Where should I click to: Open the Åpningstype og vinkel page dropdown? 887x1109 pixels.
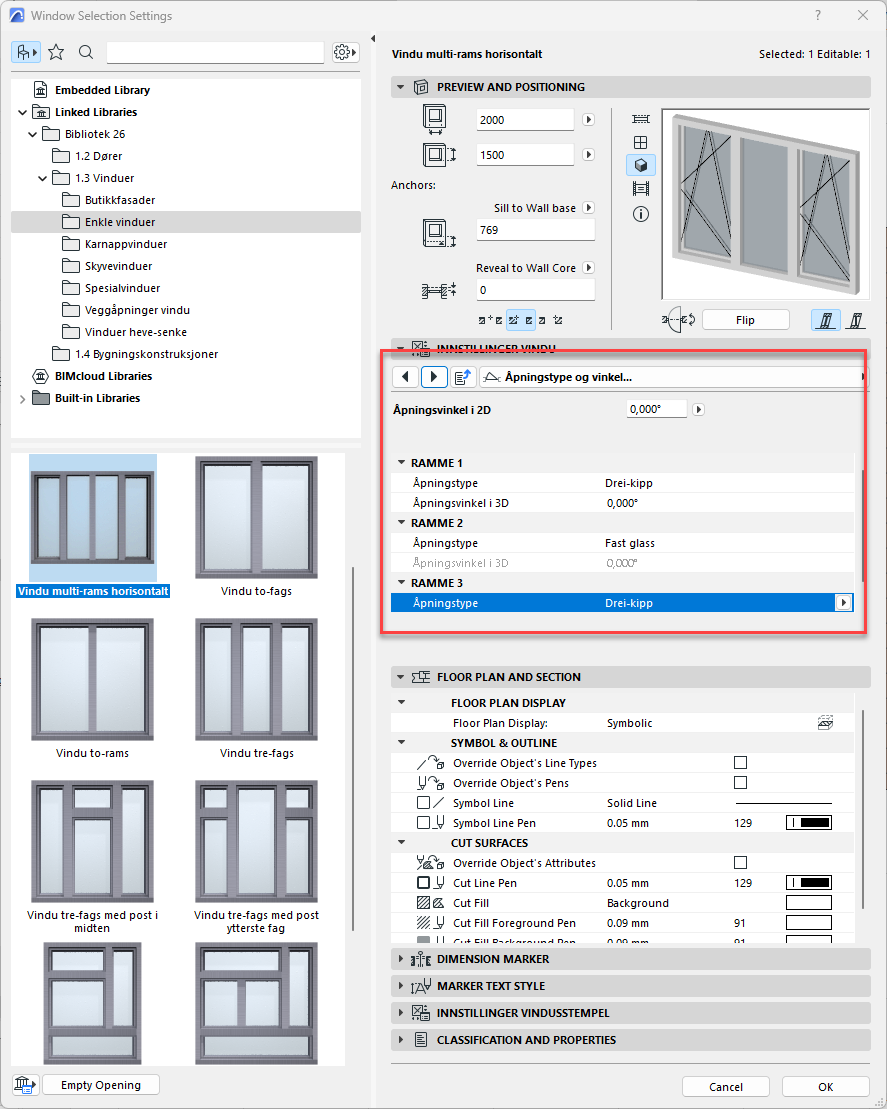click(x=672, y=377)
